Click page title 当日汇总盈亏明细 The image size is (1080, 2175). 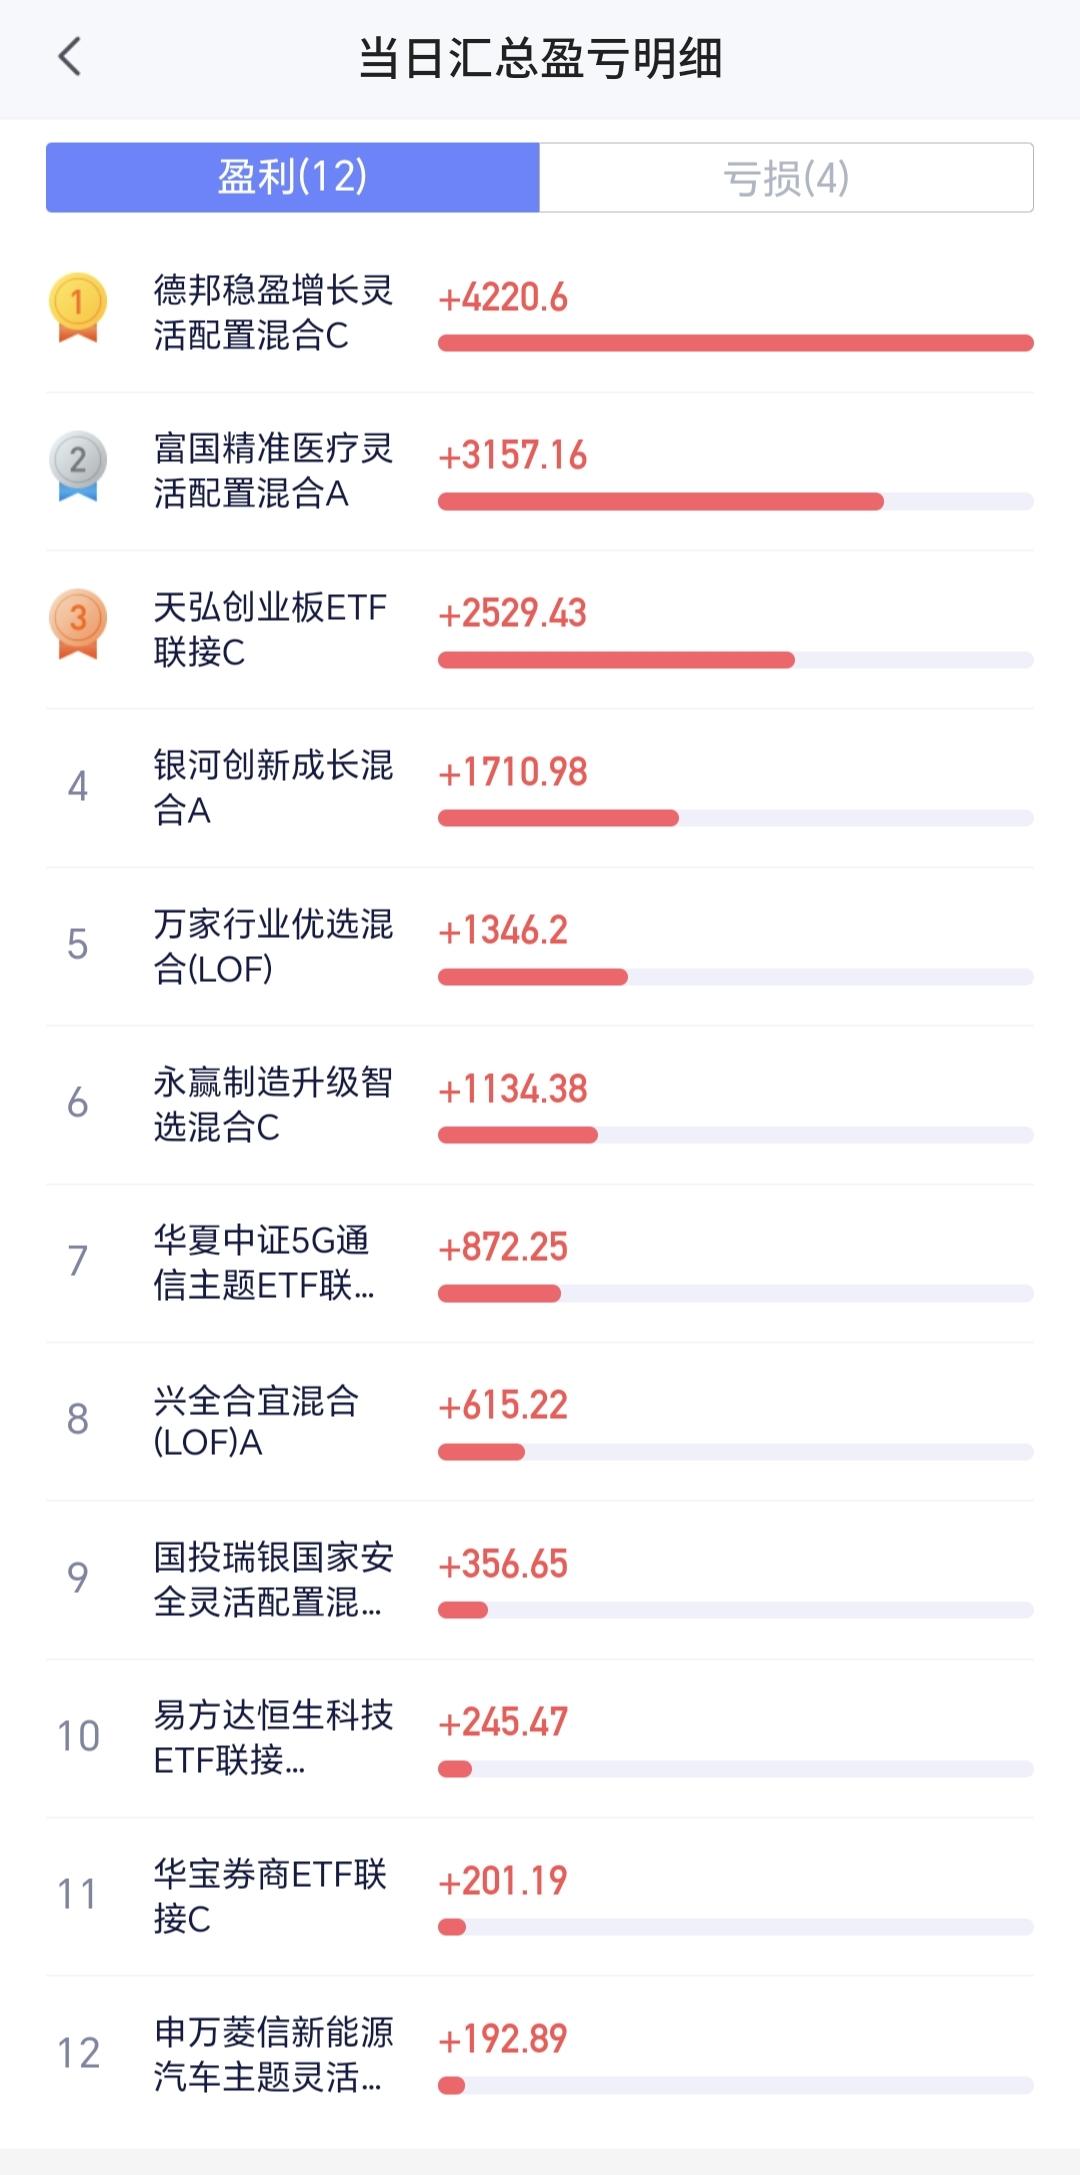pos(540,58)
